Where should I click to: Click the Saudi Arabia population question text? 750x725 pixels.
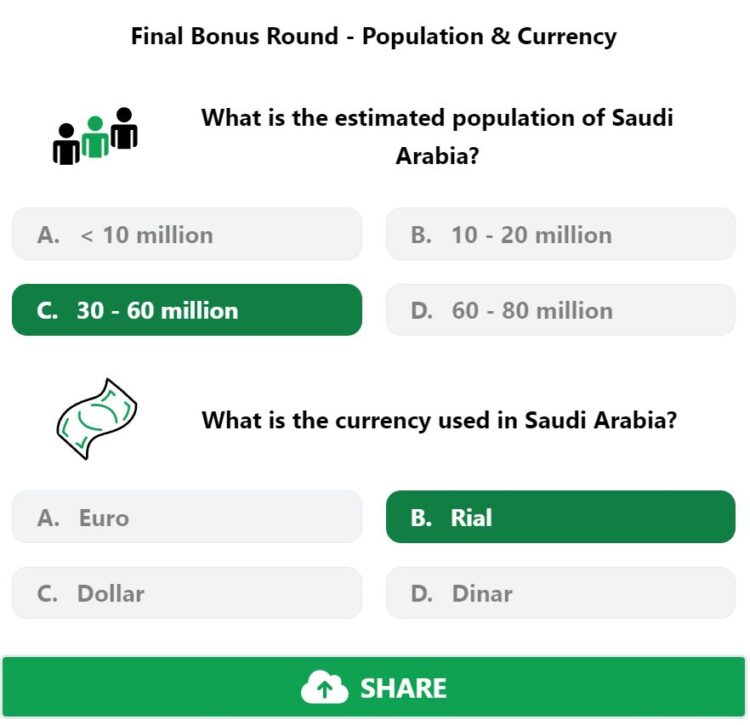point(437,137)
